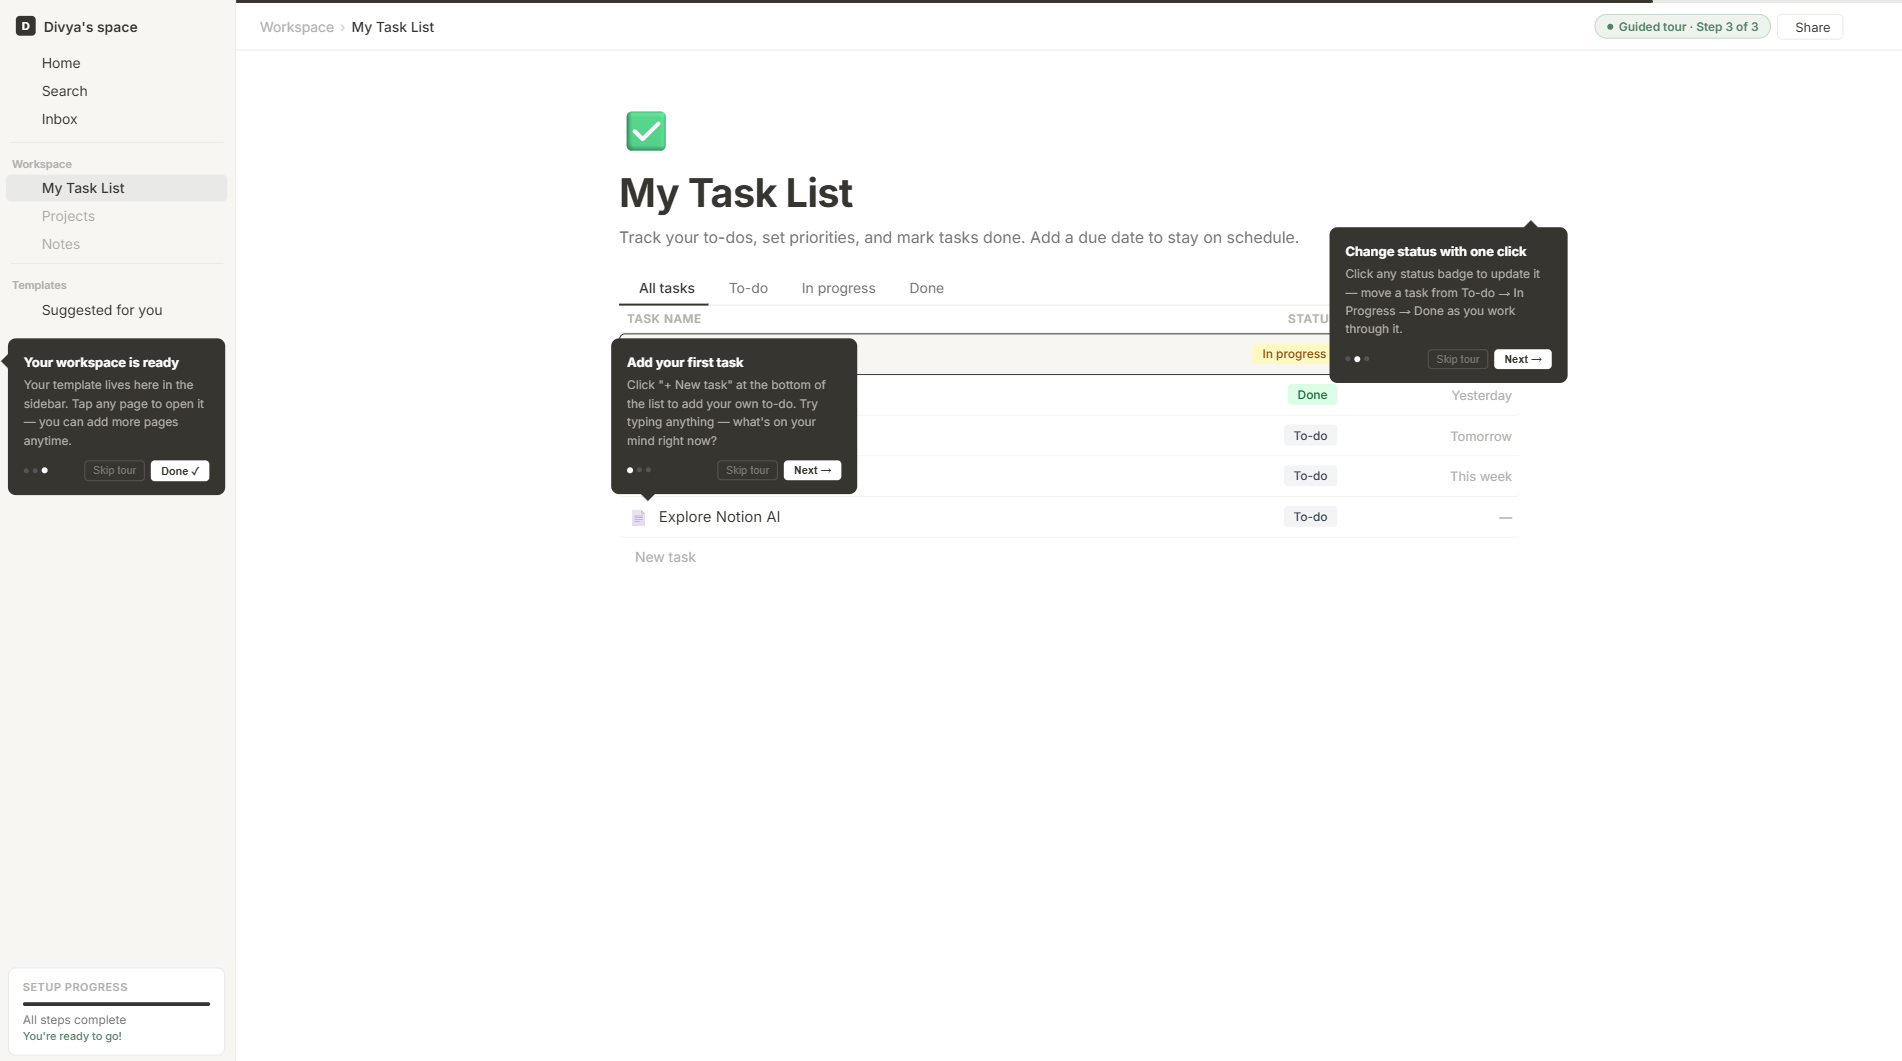Click Done in 'Your workspace is ready' tooltip

click(x=180, y=471)
